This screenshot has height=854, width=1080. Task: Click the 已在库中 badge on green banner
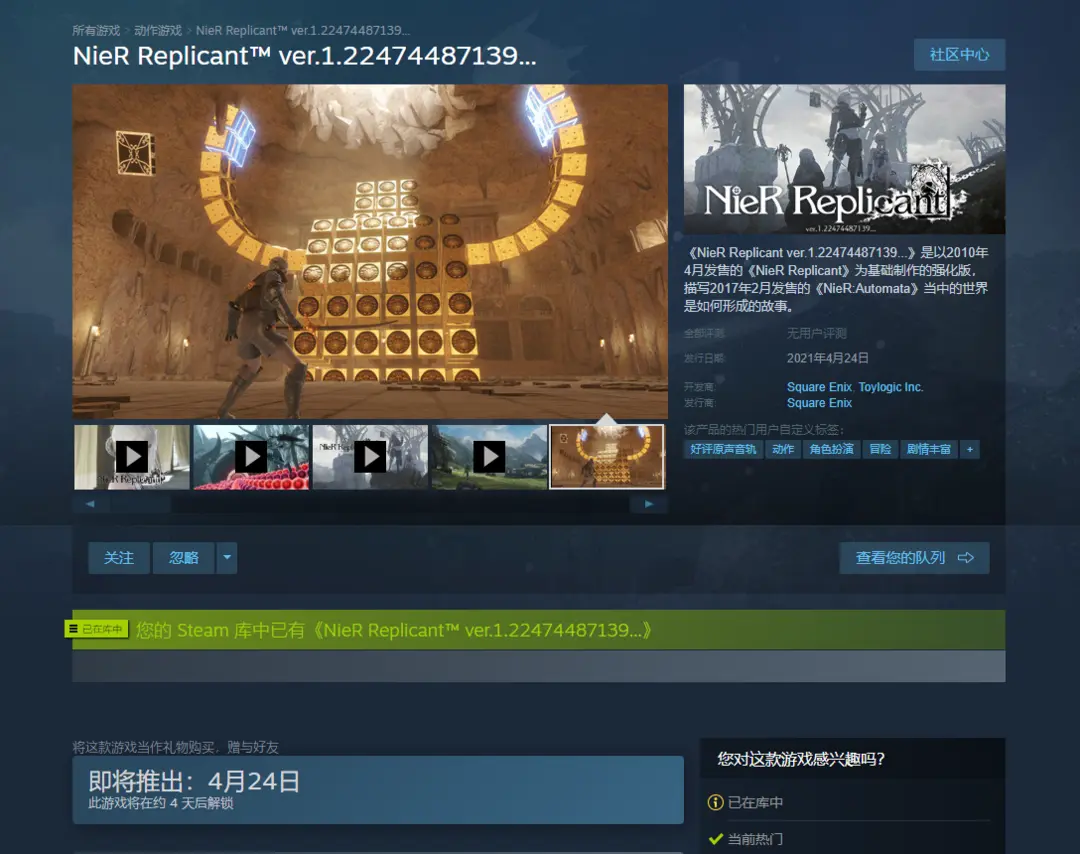[96, 629]
